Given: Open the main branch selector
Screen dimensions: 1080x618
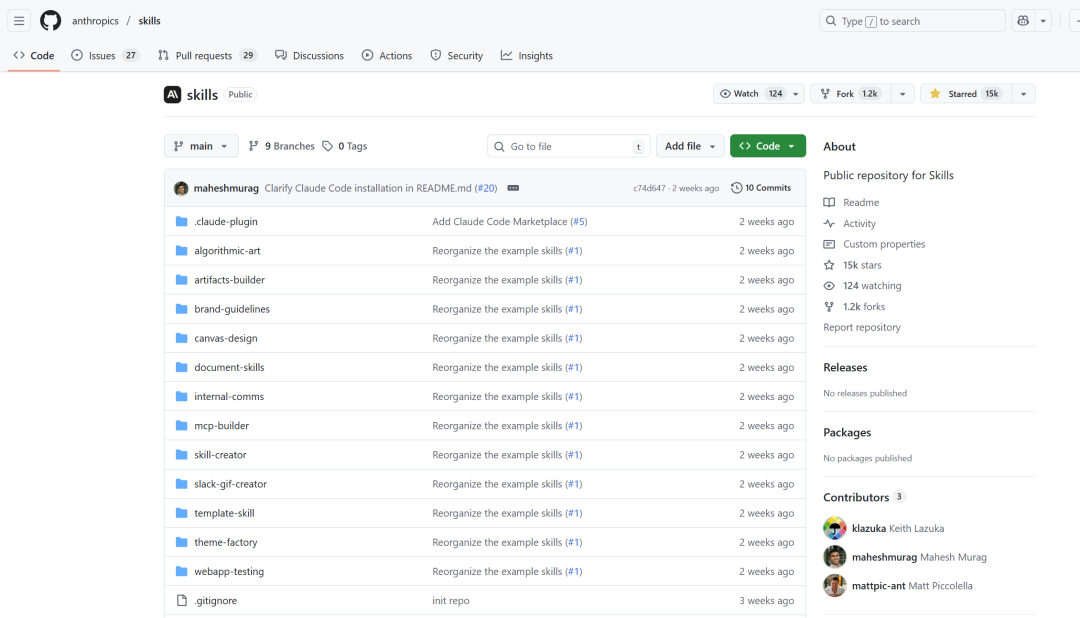Looking at the screenshot, I should coord(201,146).
